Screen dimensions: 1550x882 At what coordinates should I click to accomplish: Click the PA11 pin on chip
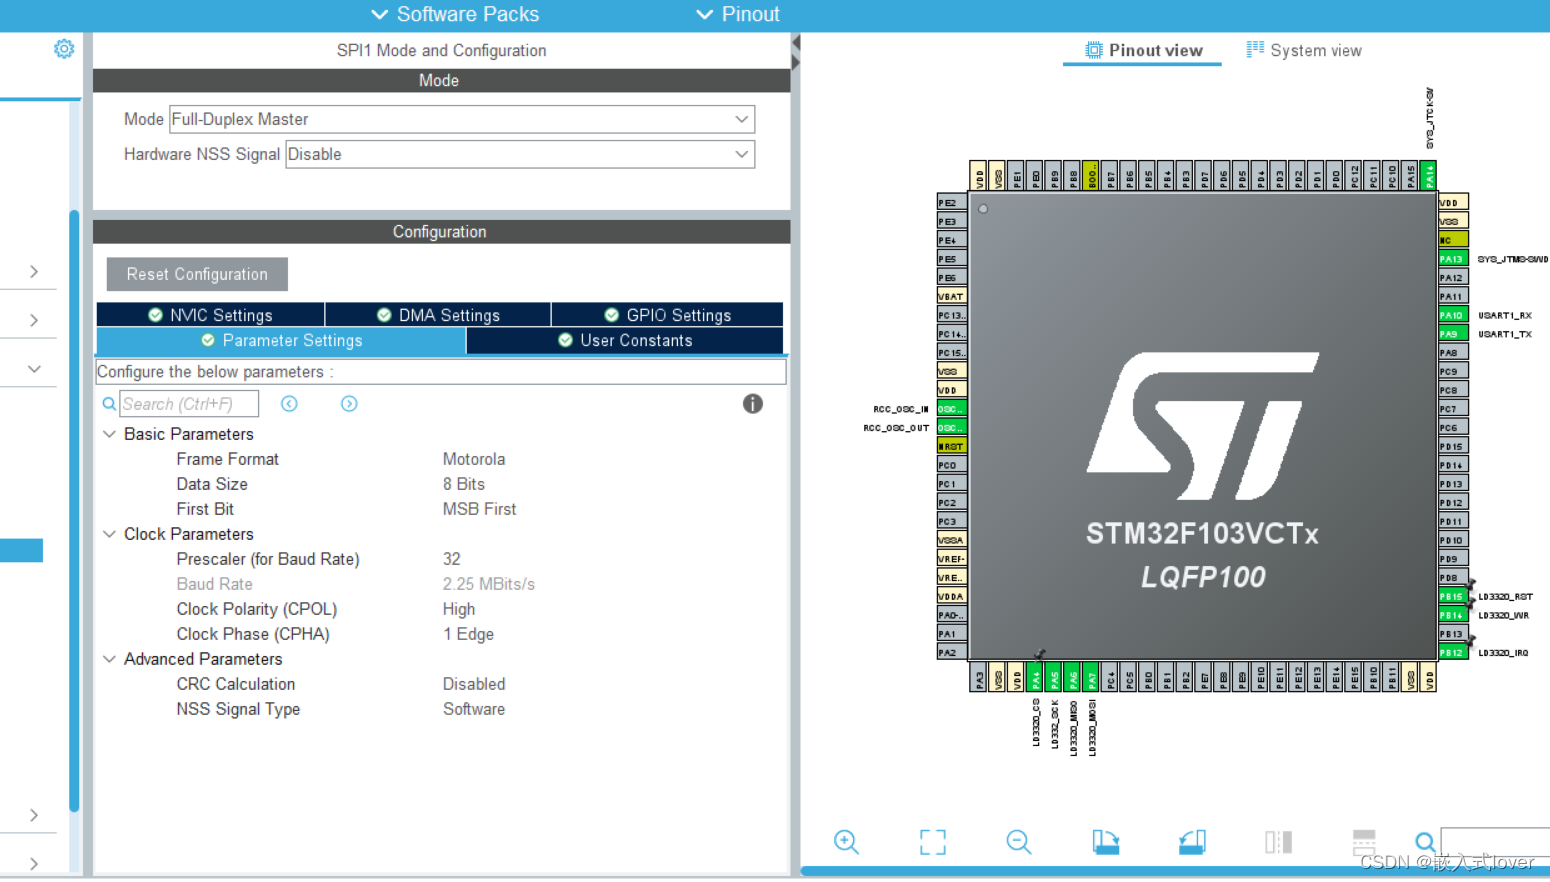click(1453, 296)
